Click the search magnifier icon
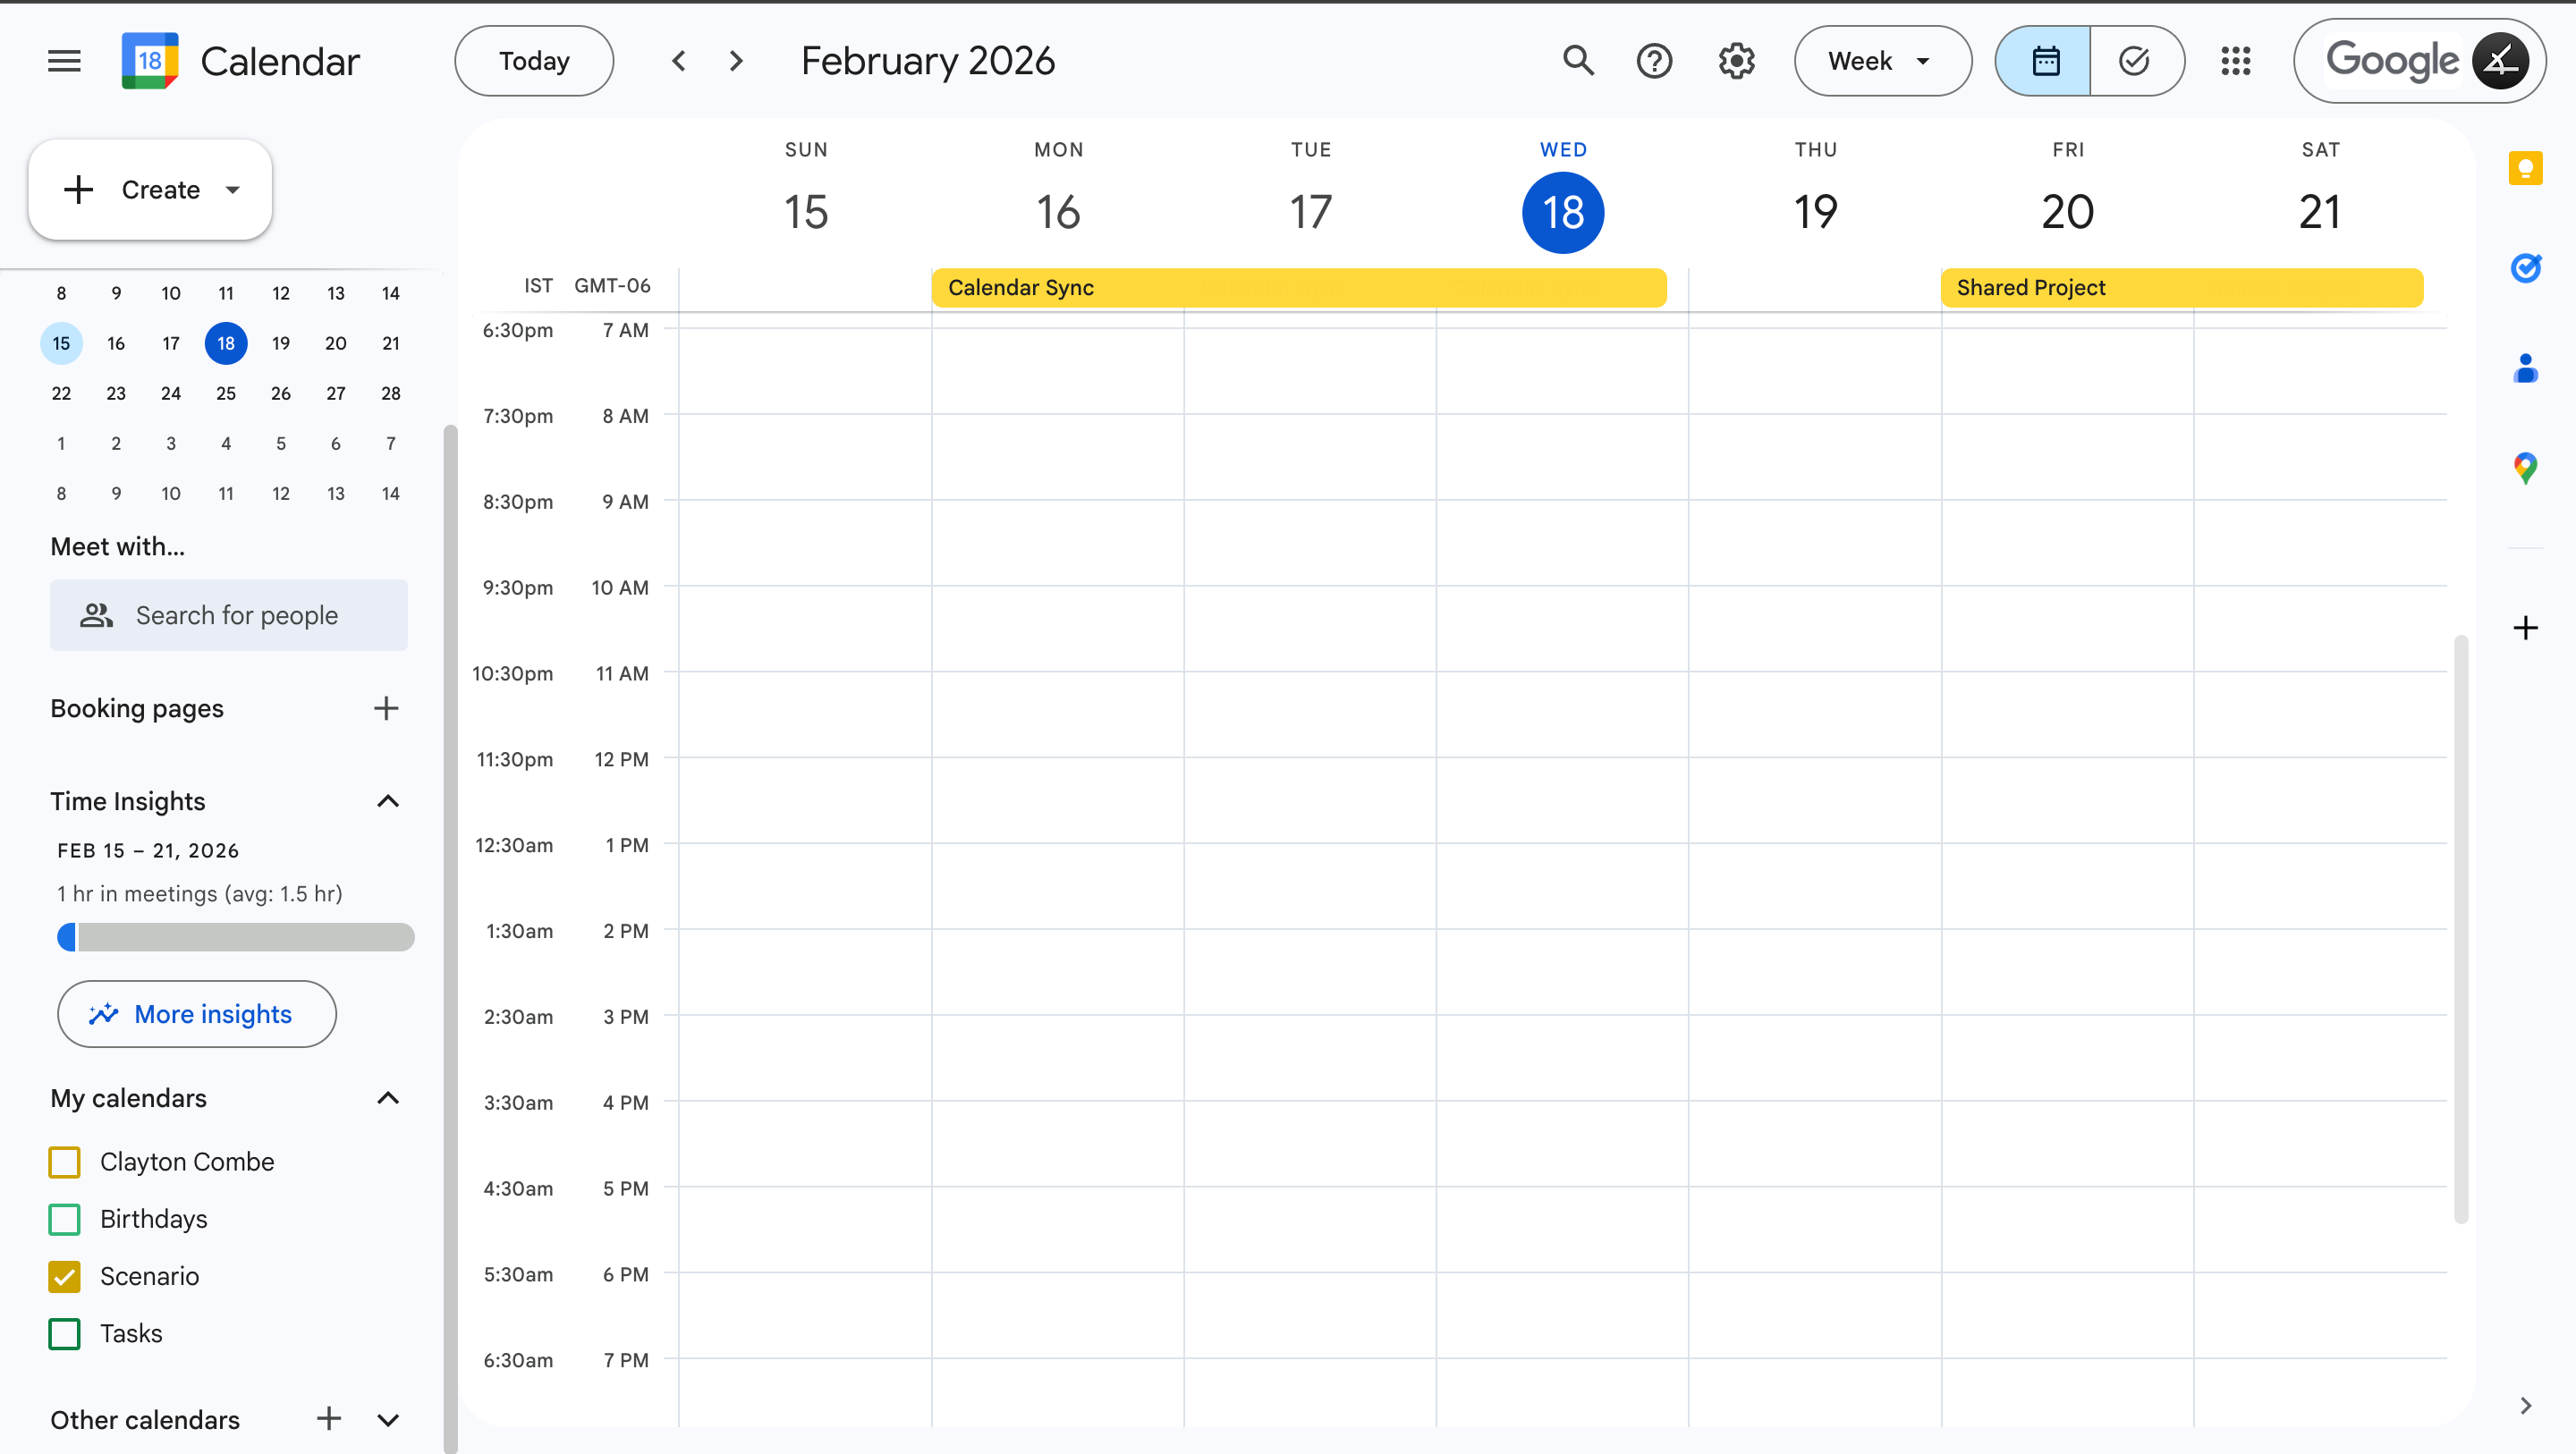This screenshot has width=2576, height=1454. click(x=1578, y=61)
